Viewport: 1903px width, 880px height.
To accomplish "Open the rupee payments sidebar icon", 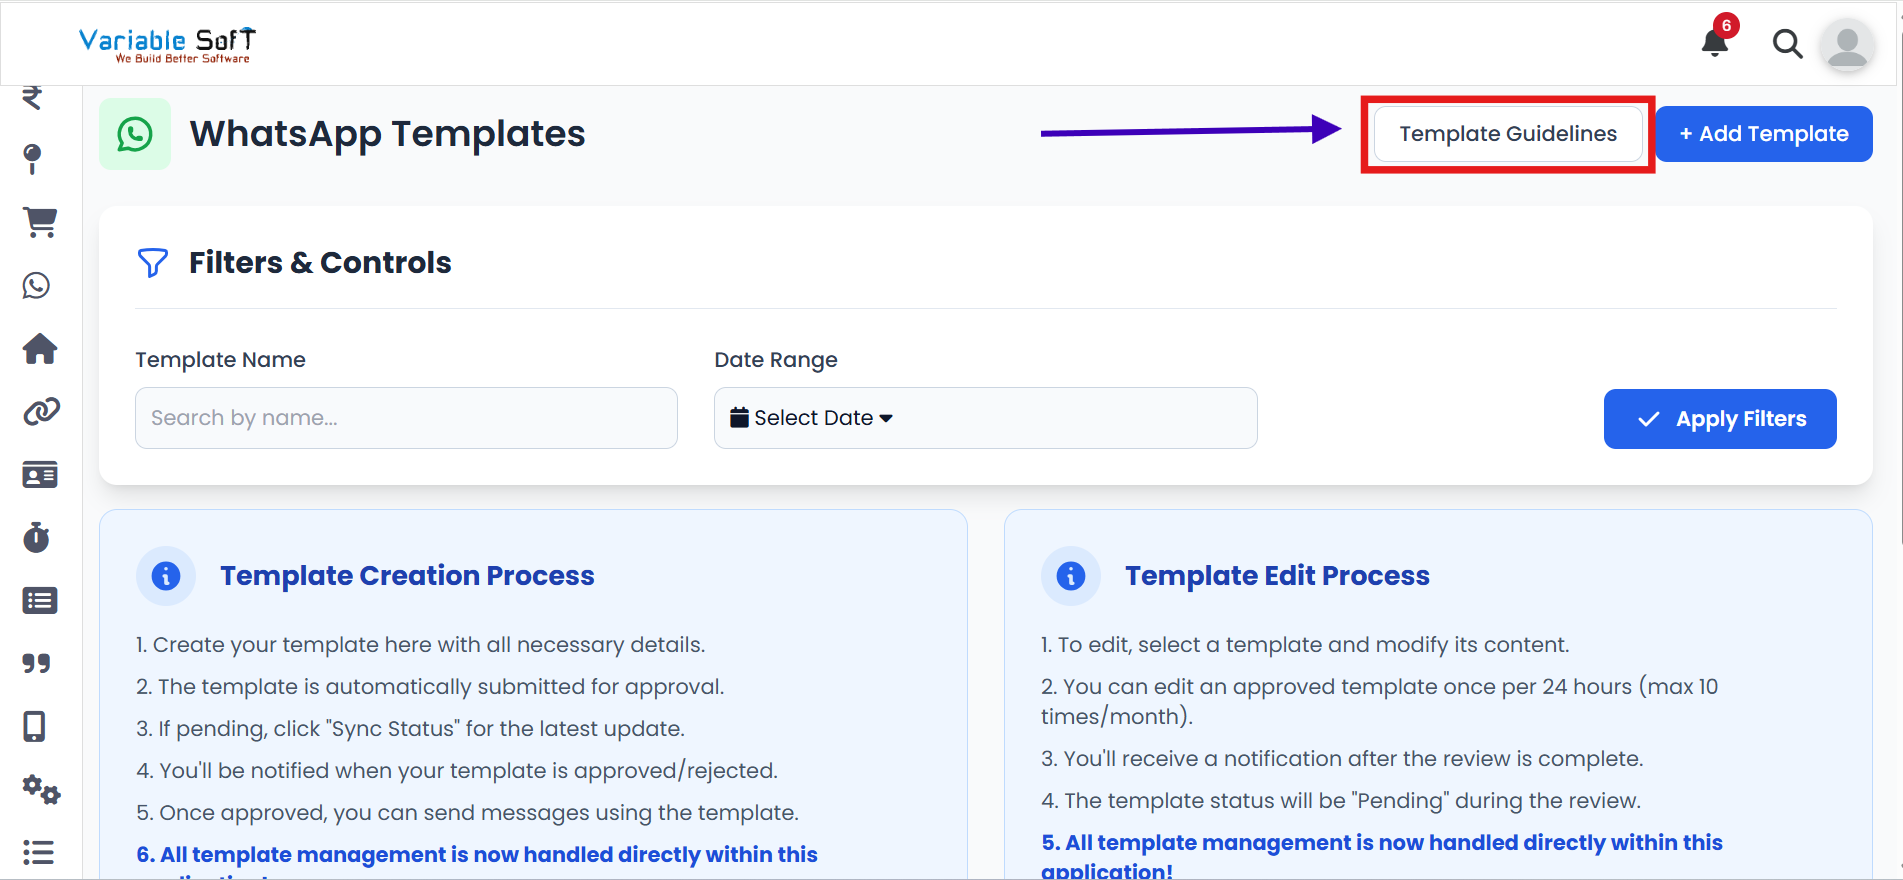I will pyautogui.click(x=33, y=97).
